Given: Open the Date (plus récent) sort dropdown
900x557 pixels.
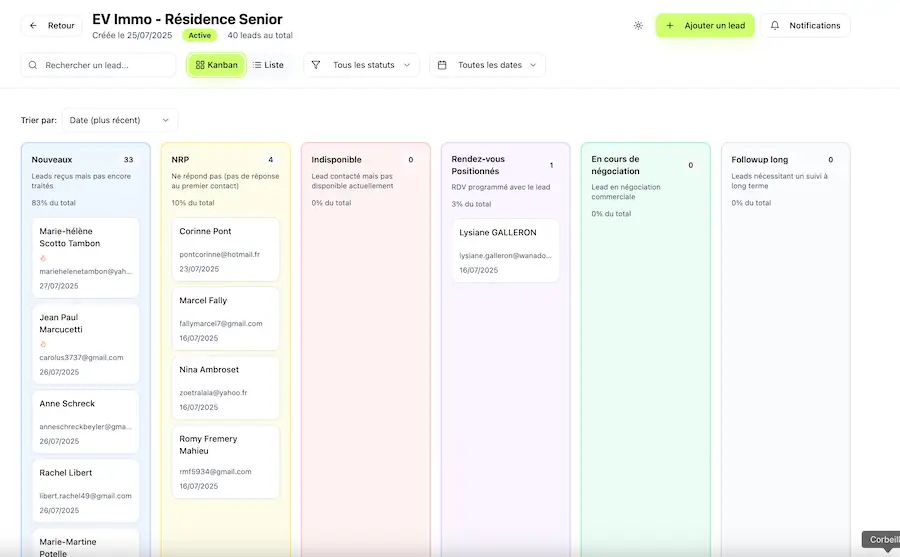Looking at the screenshot, I should pos(119,120).
